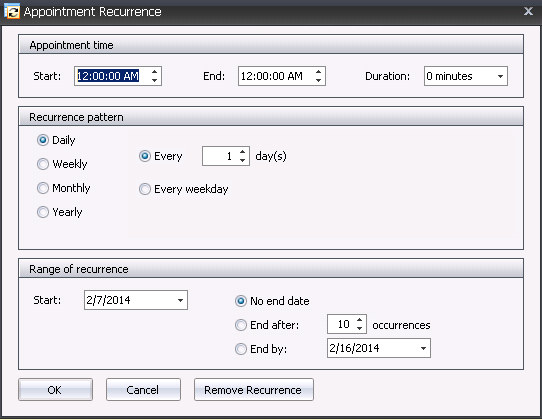Click the Recurrence pattern group header
The height and width of the screenshot is (420, 542).
point(271,116)
